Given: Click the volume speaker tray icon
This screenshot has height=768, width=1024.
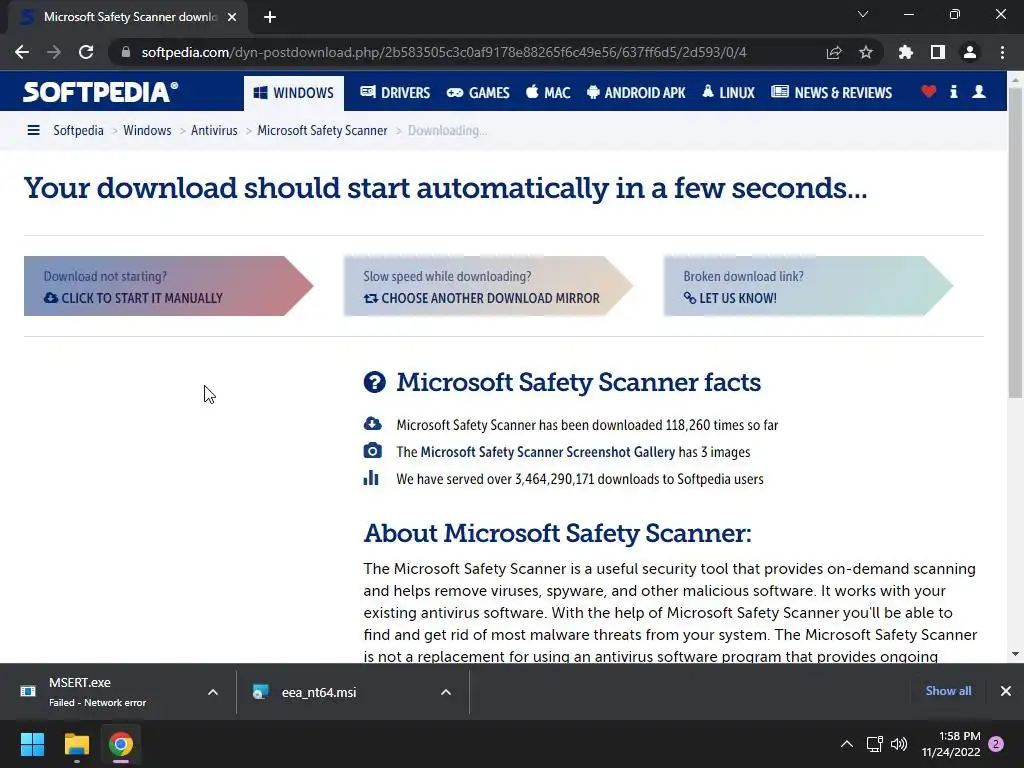Looking at the screenshot, I should click(899, 744).
